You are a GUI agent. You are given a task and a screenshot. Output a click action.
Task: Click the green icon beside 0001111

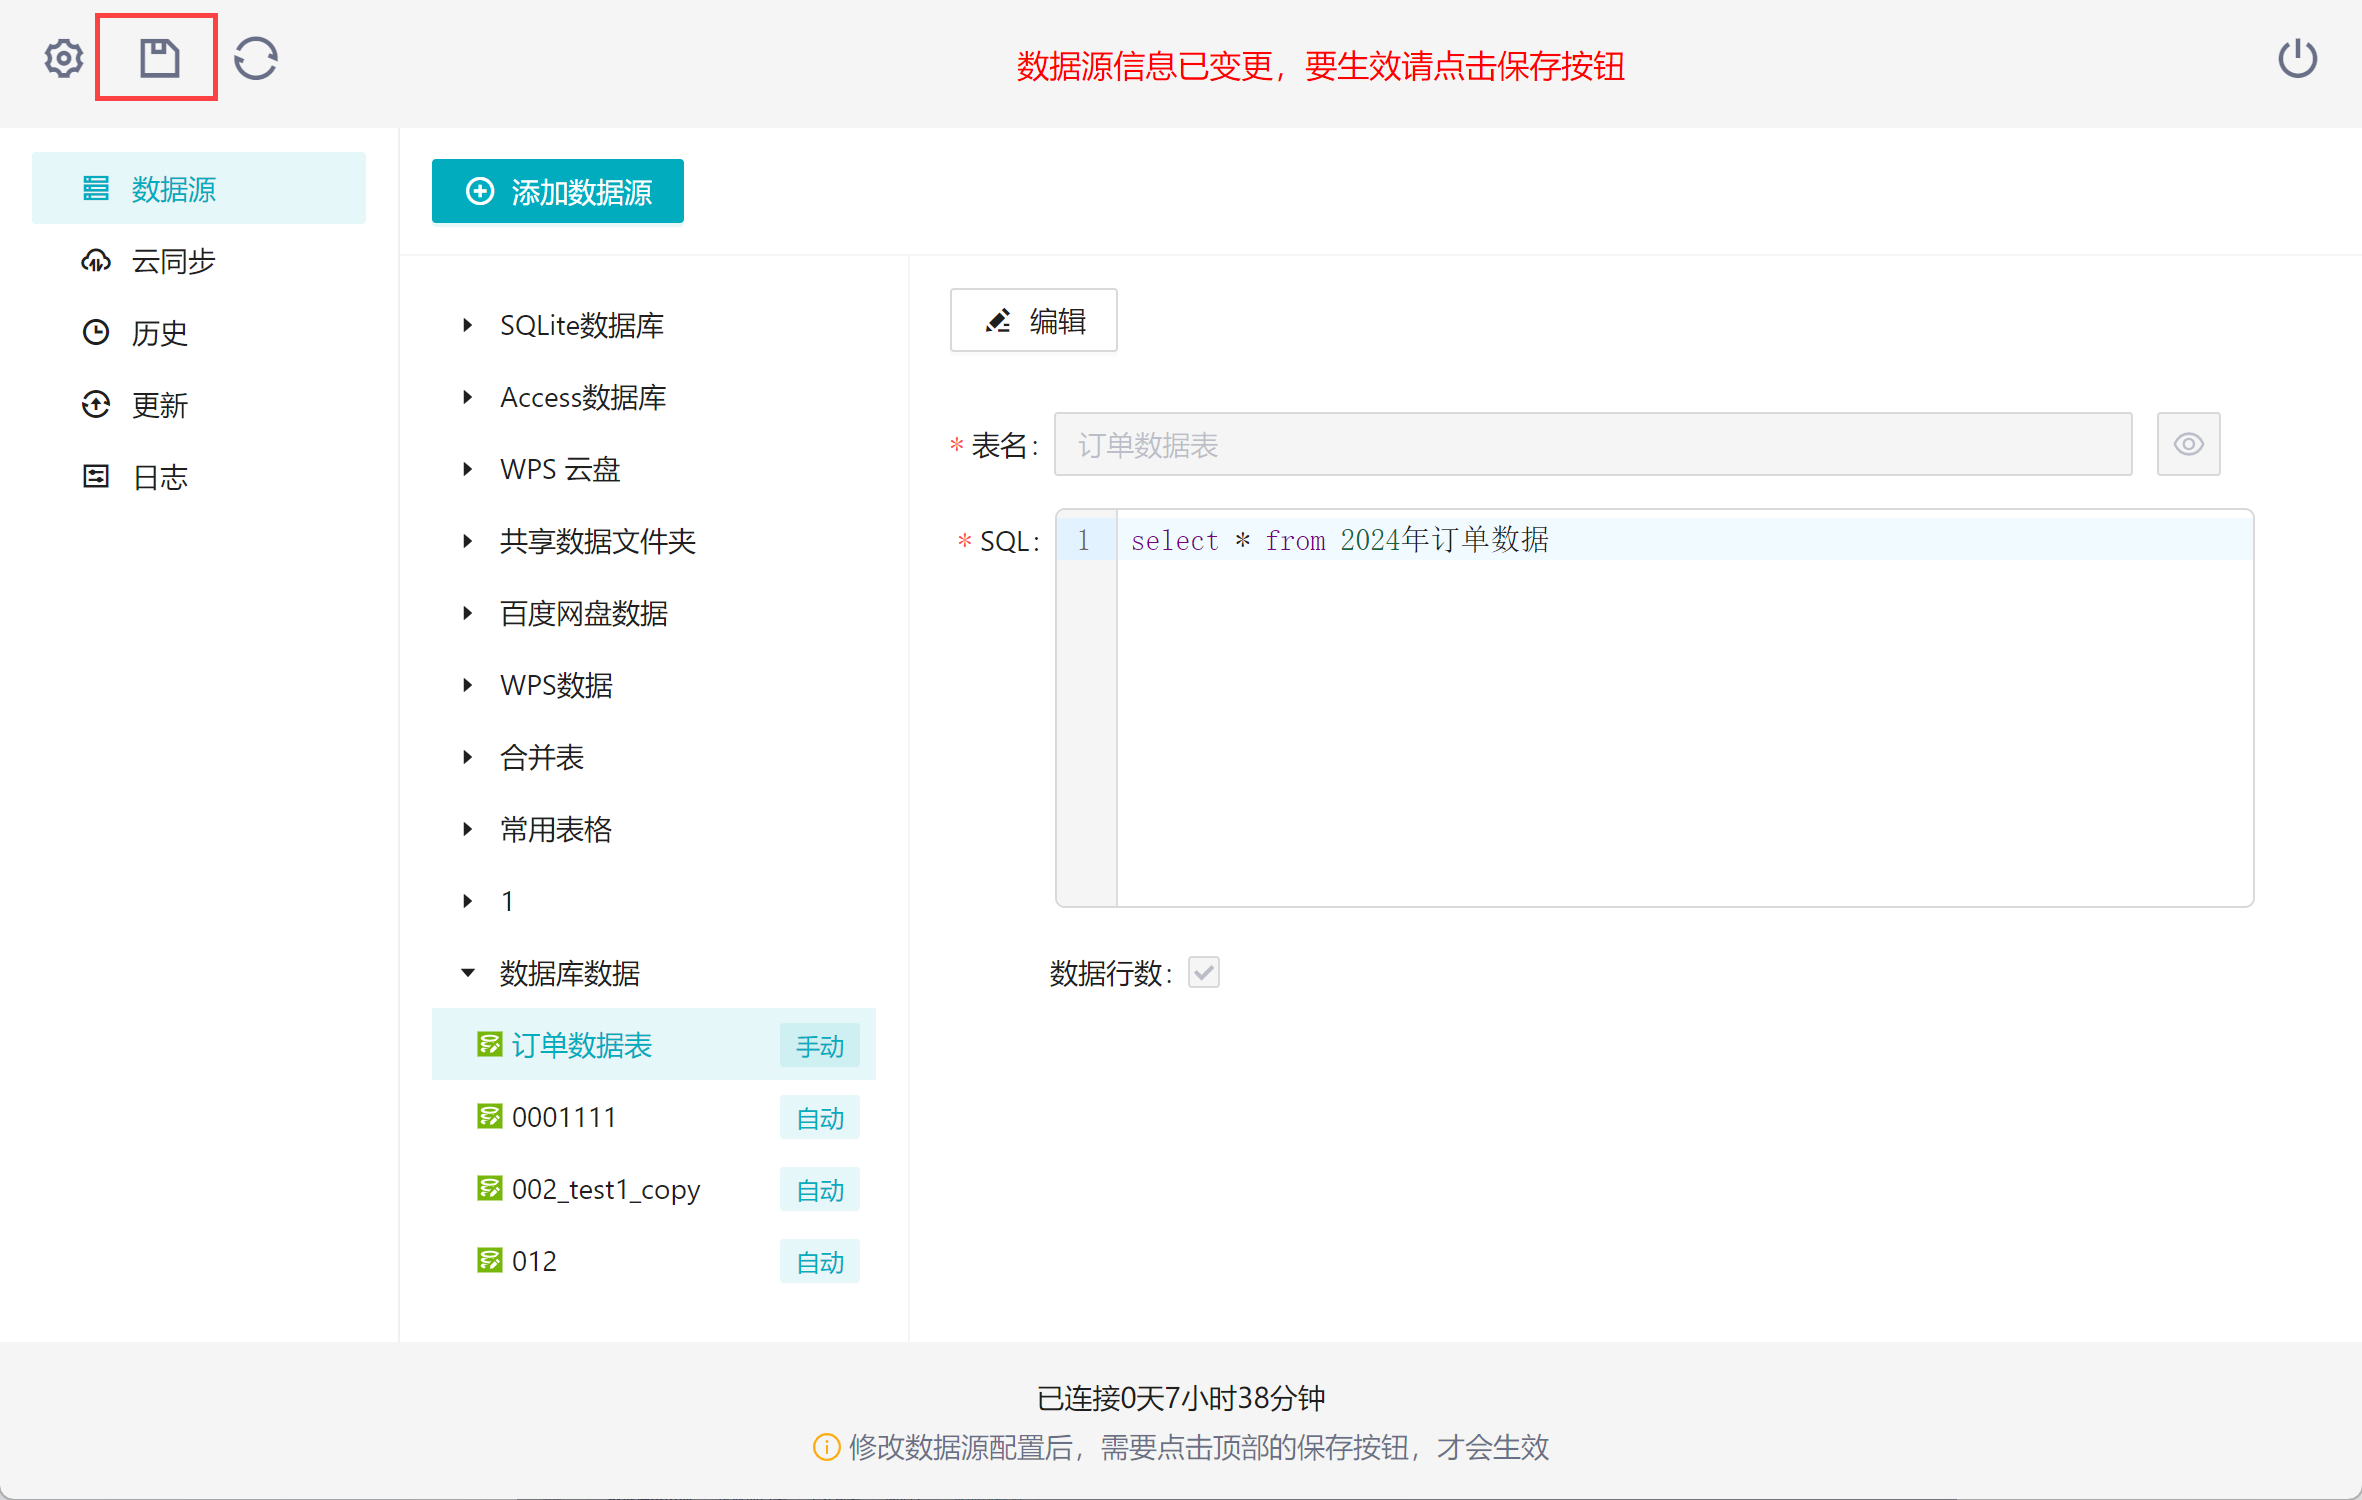pyautogui.click(x=489, y=1116)
